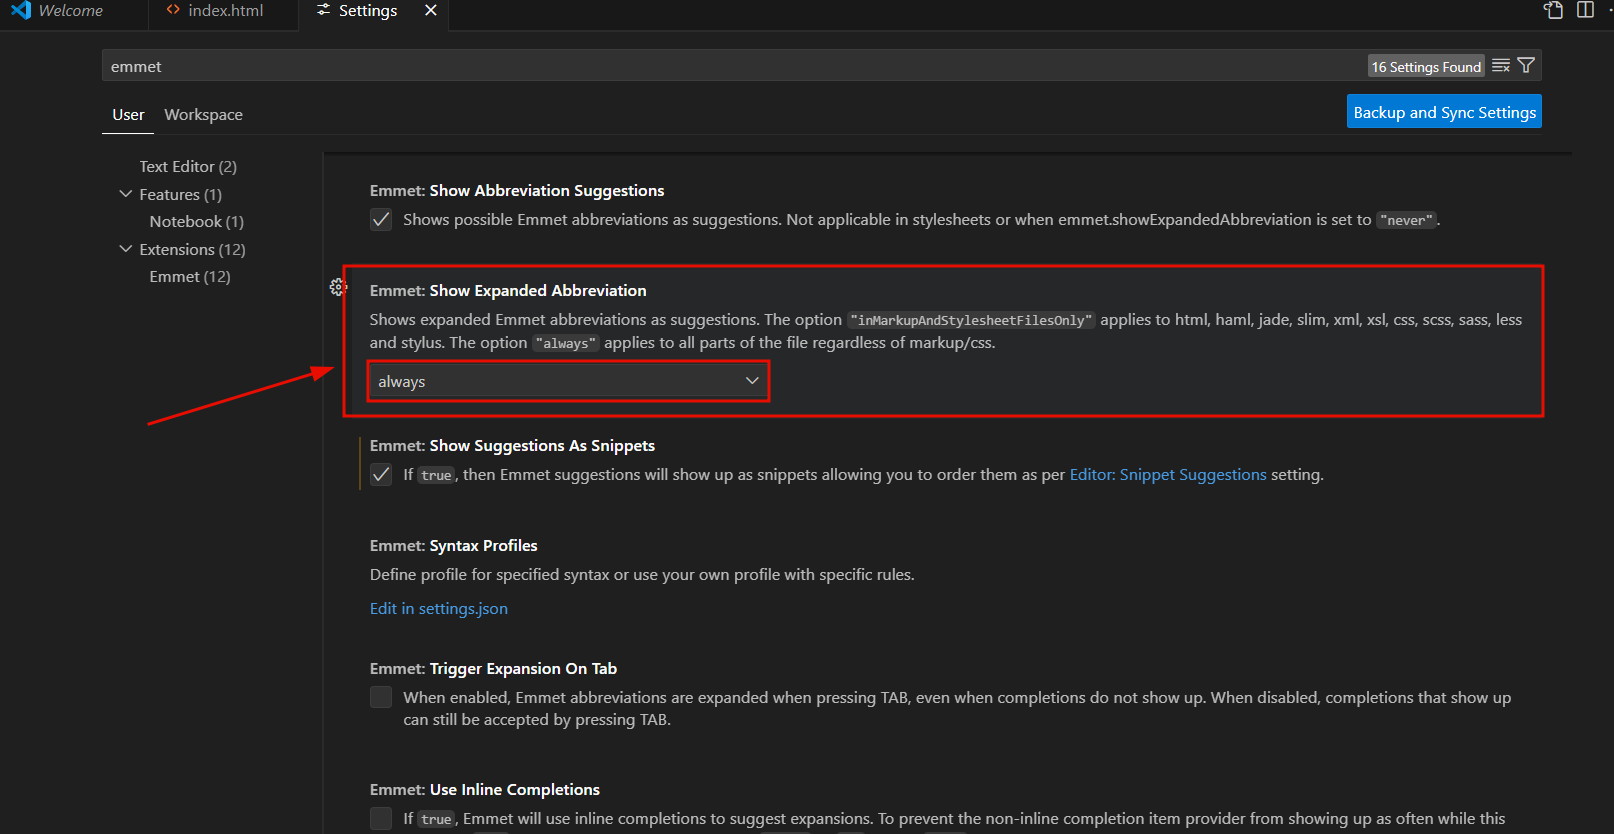Click Emmet: Syntax Profiles heading
Screen dimensions: 1614x834
454,545
